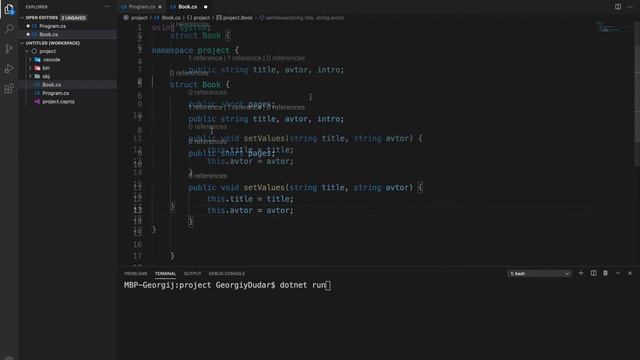Switch to the Output panel tab

[192, 273]
